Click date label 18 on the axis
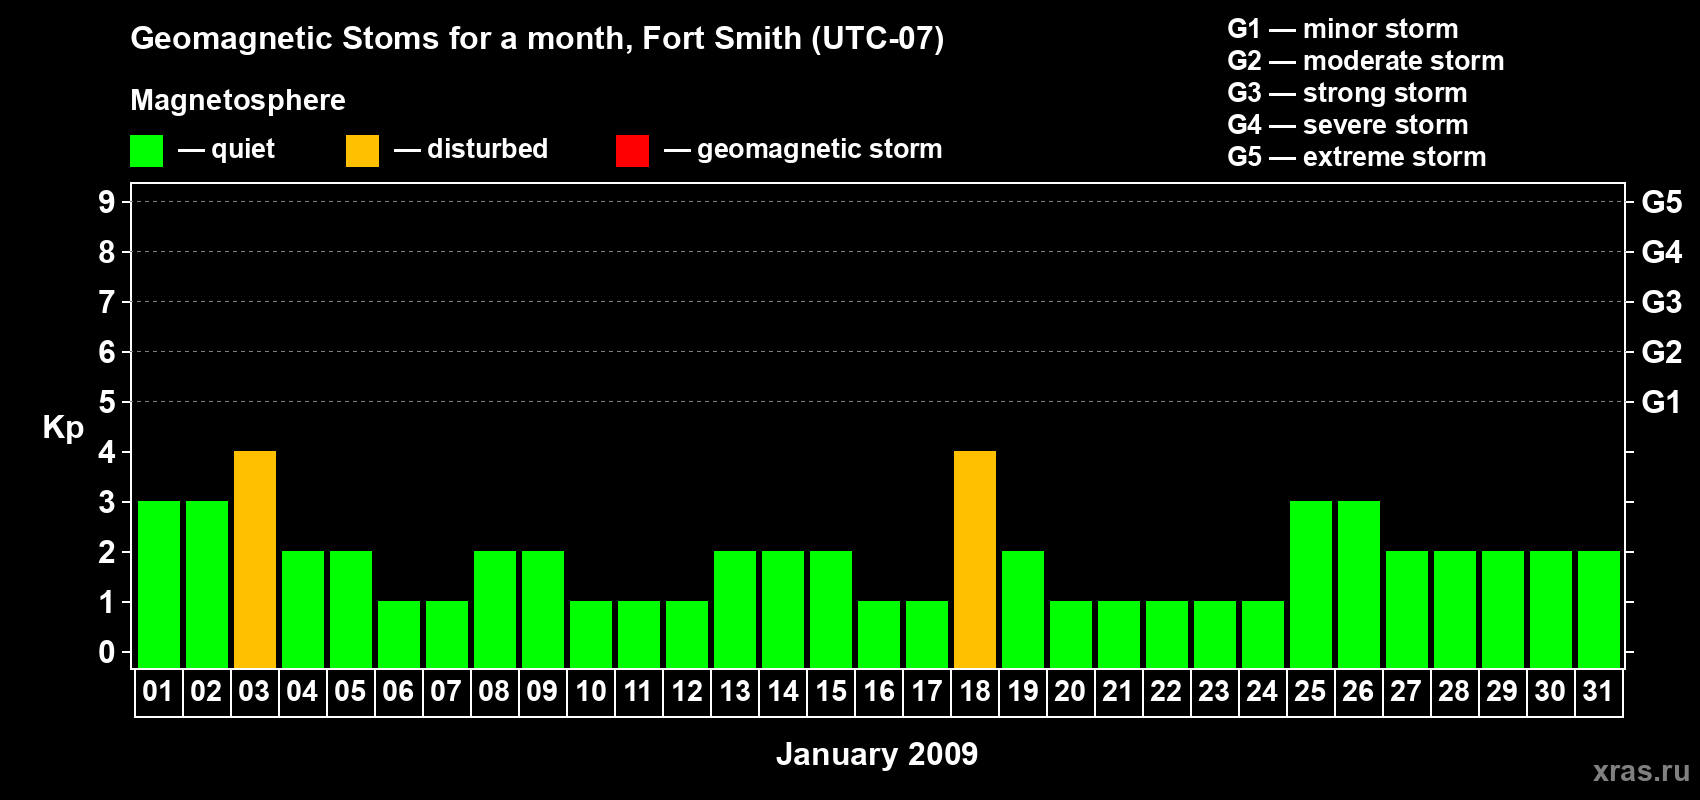The image size is (1700, 800). [x=974, y=692]
